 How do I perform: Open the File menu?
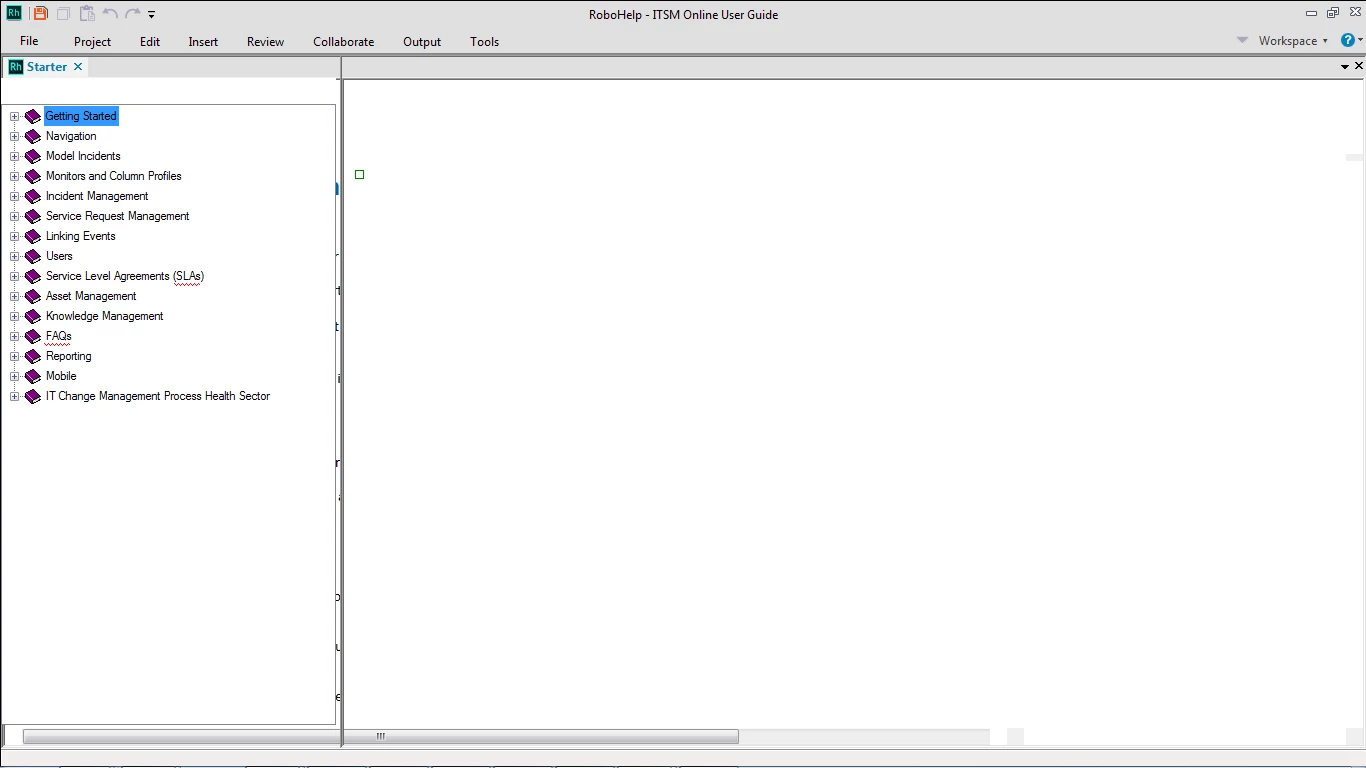pos(29,41)
